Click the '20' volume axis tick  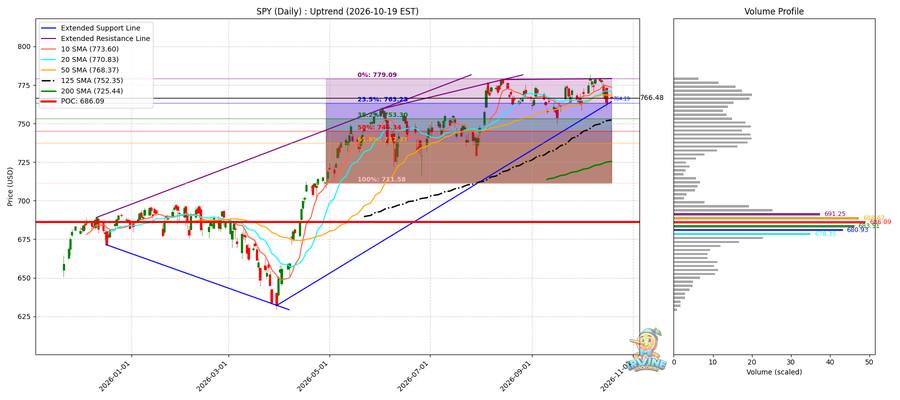click(x=752, y=362)
